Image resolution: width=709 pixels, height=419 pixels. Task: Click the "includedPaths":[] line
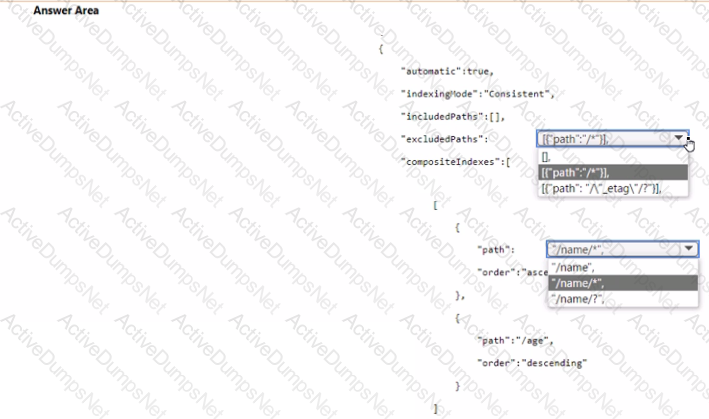click(453, 117)
